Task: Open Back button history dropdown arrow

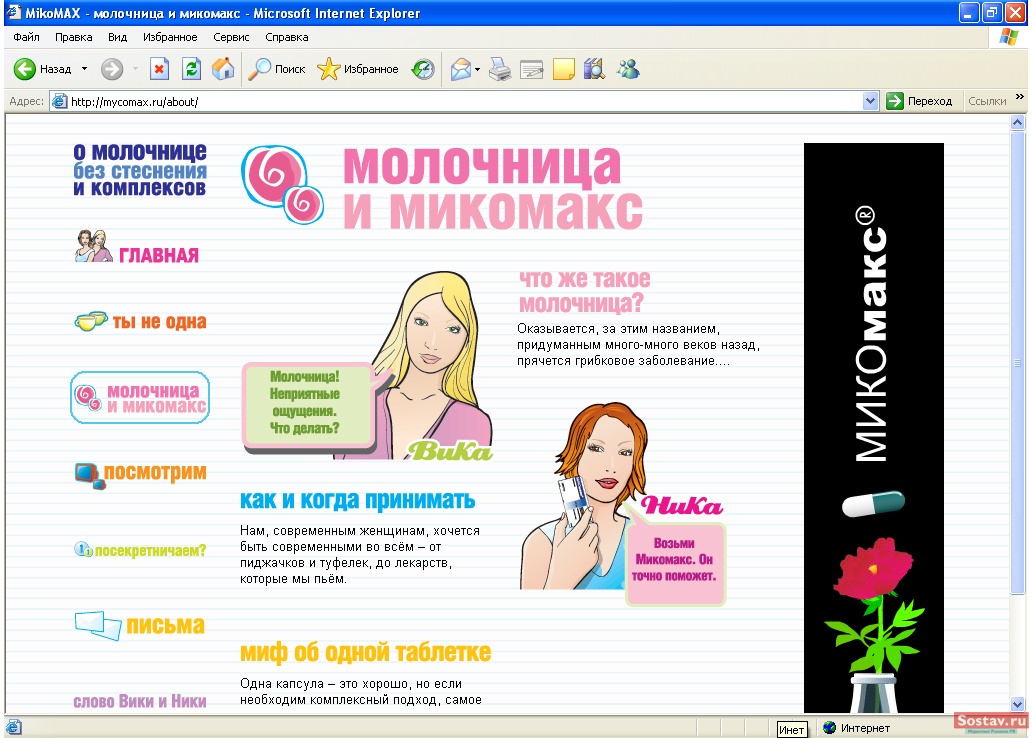Action: click(x=84, y=68)
